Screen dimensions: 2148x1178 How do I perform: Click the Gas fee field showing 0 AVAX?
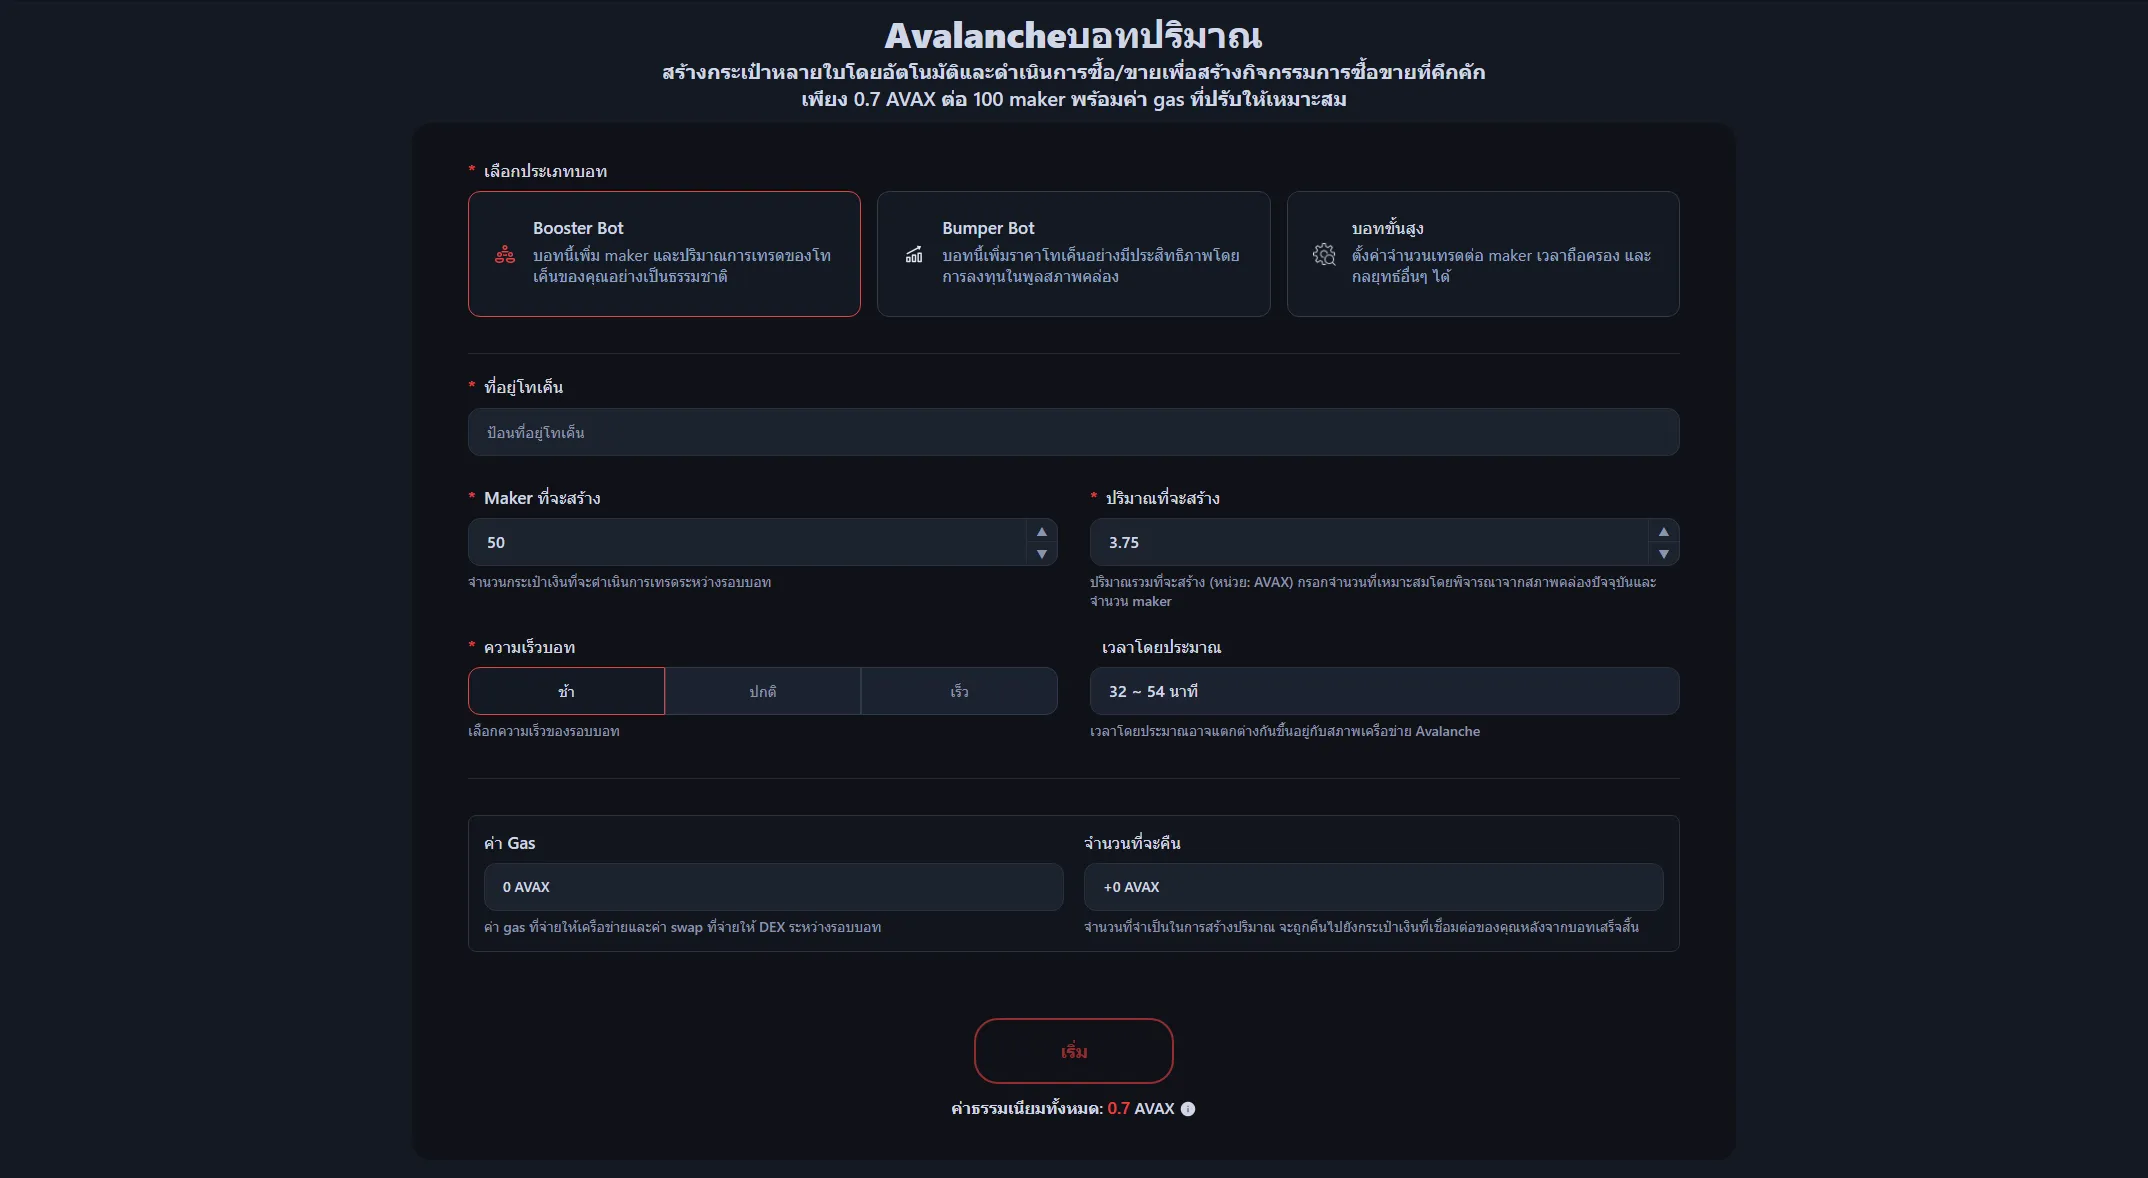(x=772, y=887)
